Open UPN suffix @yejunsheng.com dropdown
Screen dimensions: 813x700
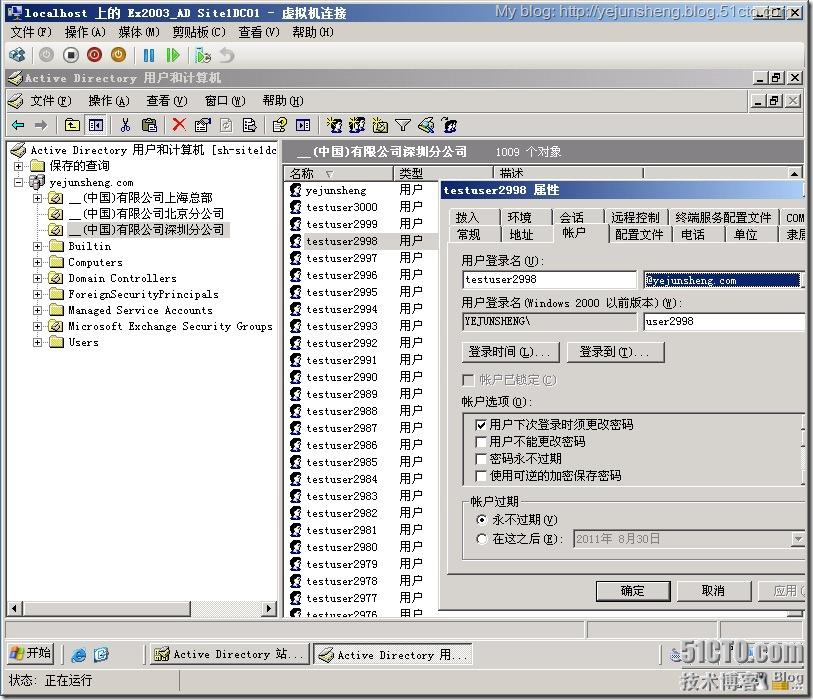pos(724,281)
